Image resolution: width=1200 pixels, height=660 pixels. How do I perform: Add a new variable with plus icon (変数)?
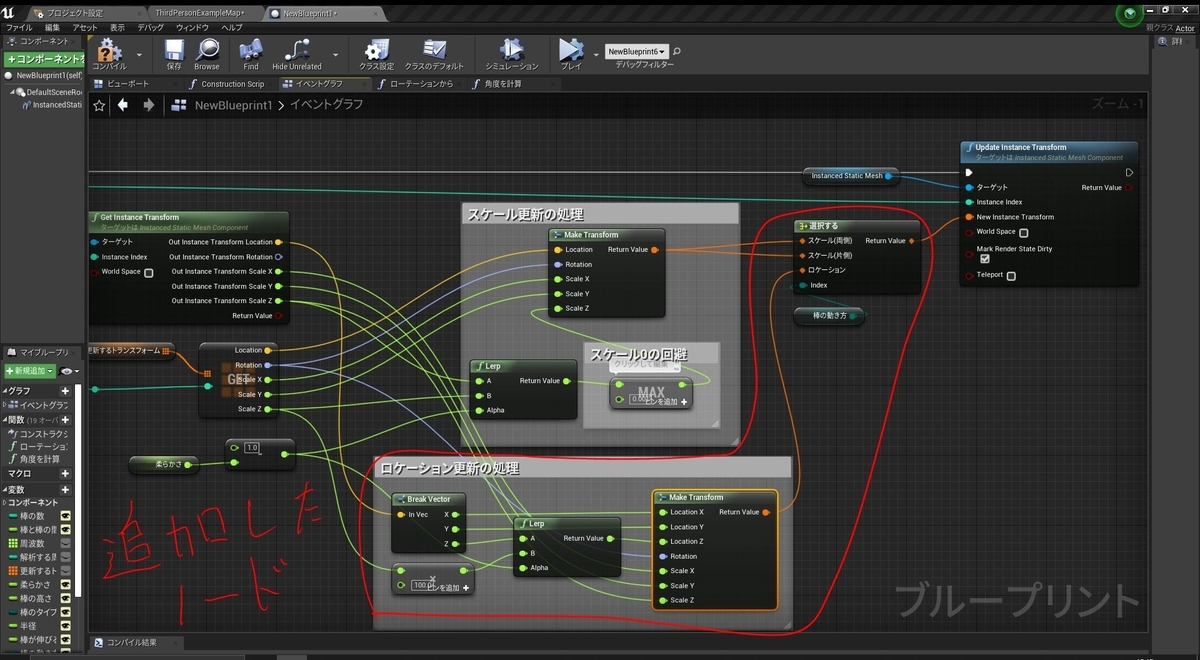coord(65,490)
